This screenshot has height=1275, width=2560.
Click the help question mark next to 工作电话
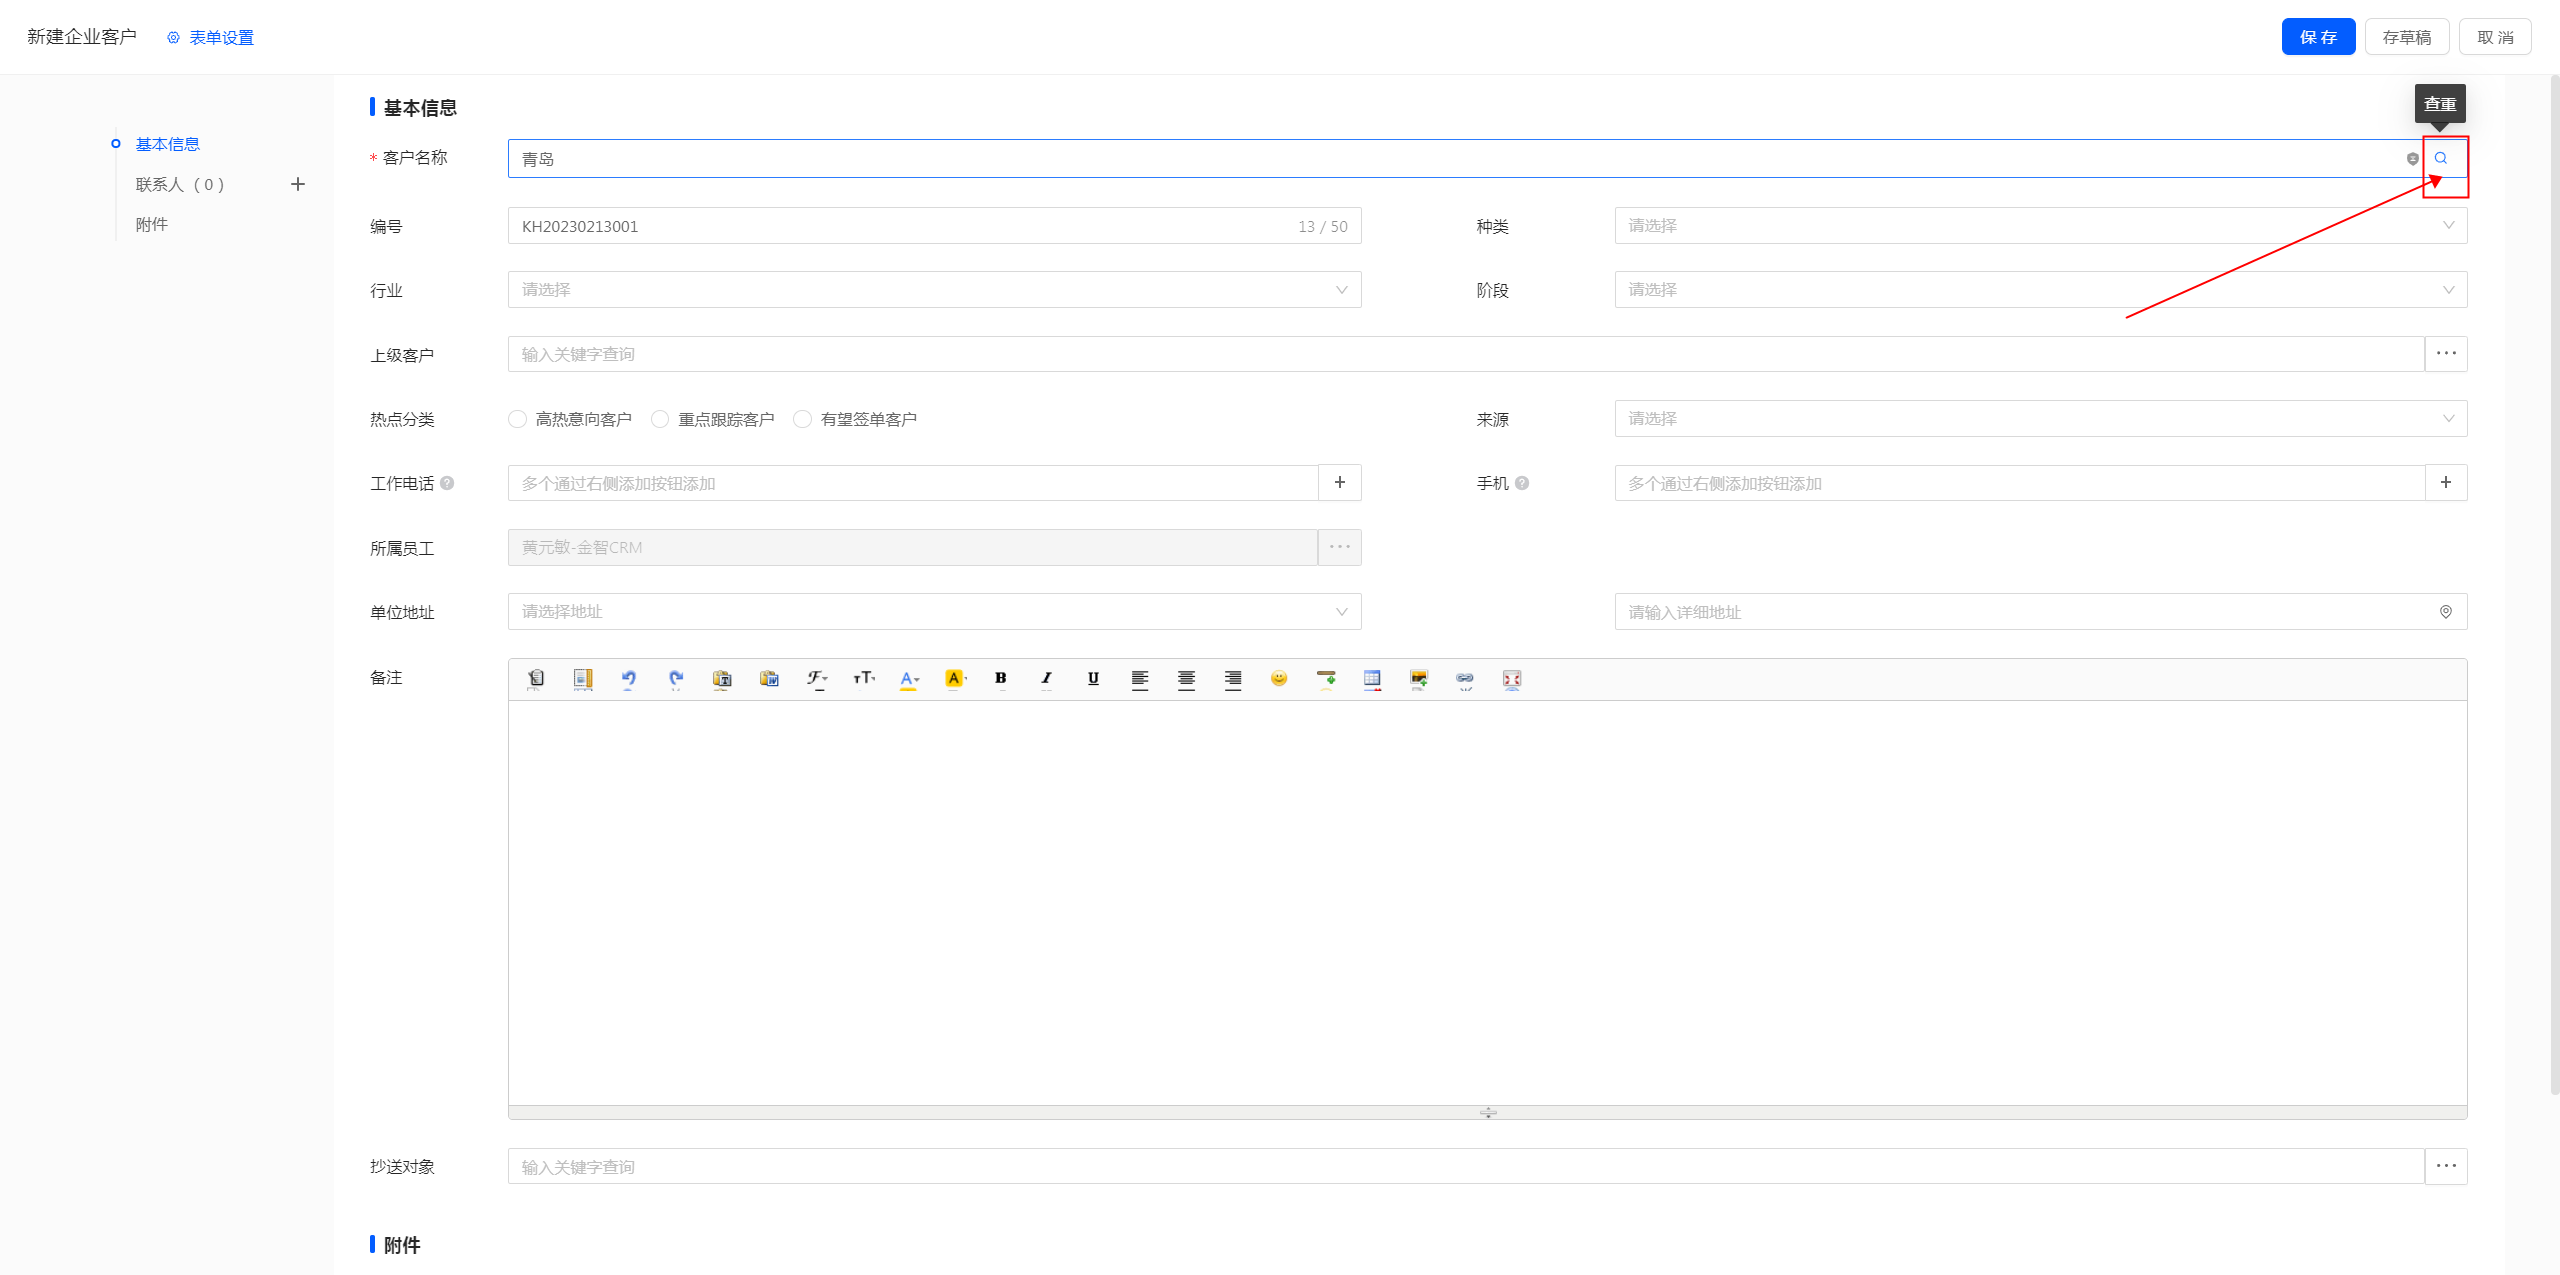(447, 483)
